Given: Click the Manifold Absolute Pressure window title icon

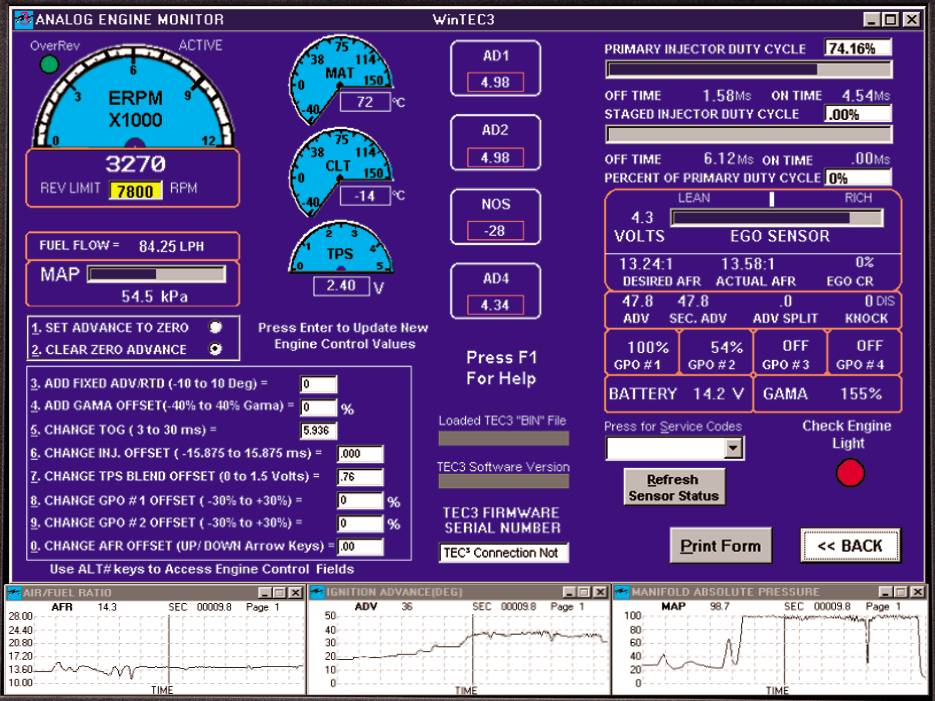Looking at the screenshot, I should [623, 592].
